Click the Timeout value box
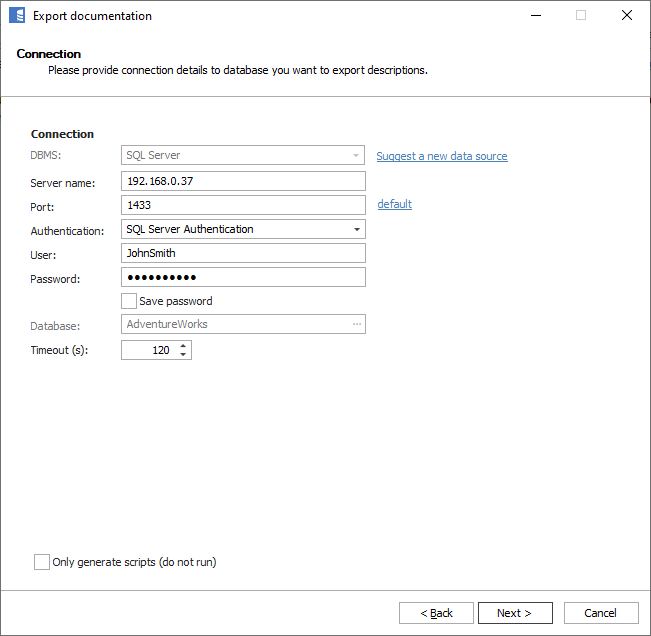Image resolution: width=651 pixels, height=636 pixels. click(x=148, y=351)
